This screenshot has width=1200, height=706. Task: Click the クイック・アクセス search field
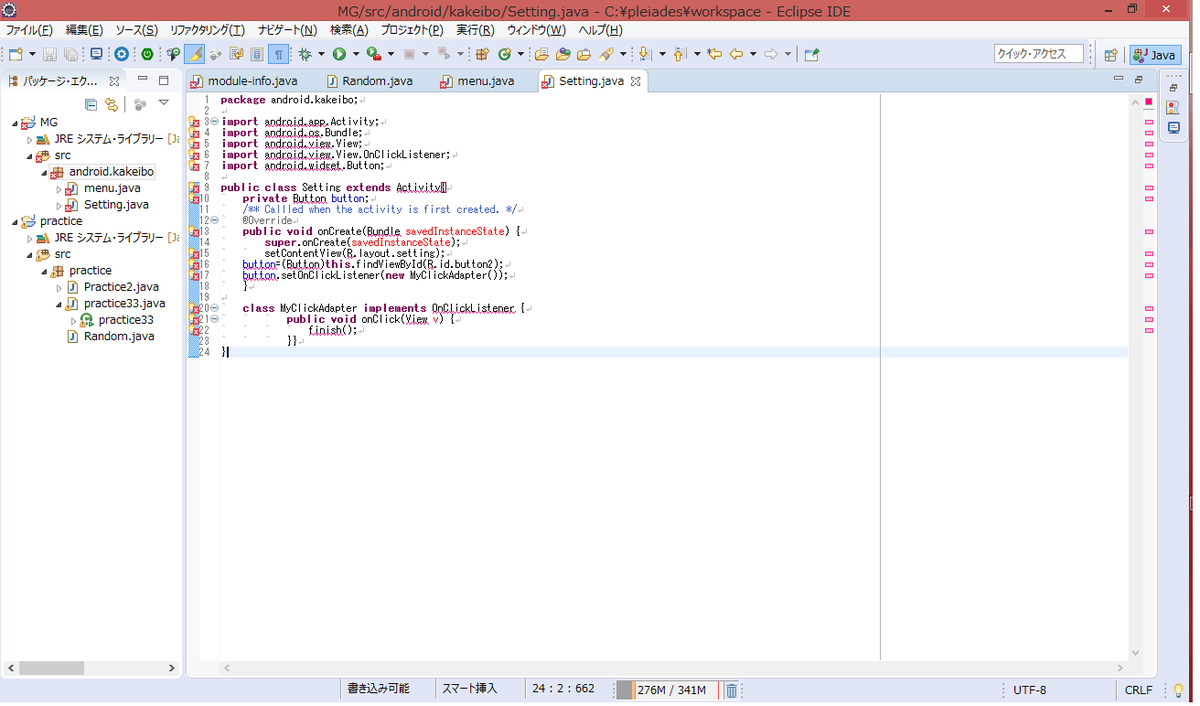[1039, 54]
